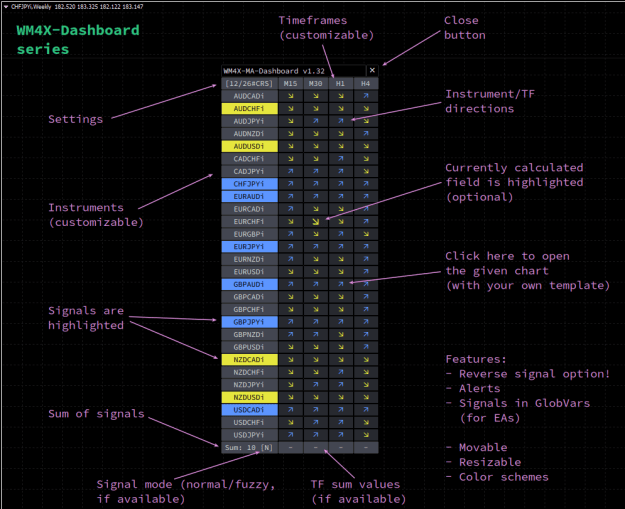Click the yellow NZDCADi instrument label
The width and height of the screenshot is (625, 509).
pos(250,360)
